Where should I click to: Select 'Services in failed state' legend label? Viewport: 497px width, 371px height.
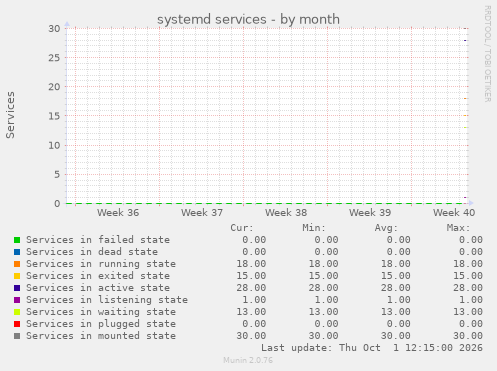[98, 240]
